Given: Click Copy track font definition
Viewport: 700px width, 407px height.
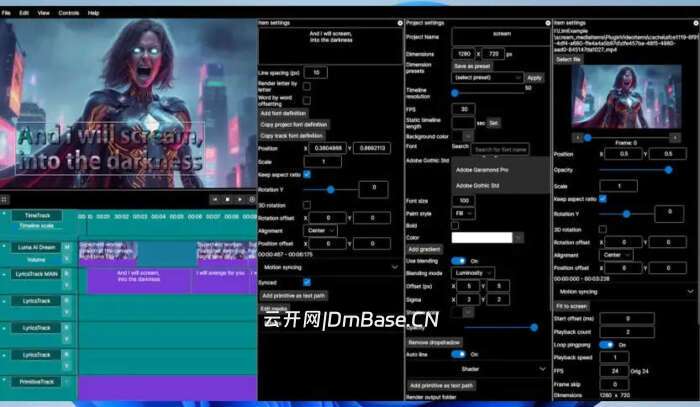Looking at the screenshot, I should (x=291, y=136).
